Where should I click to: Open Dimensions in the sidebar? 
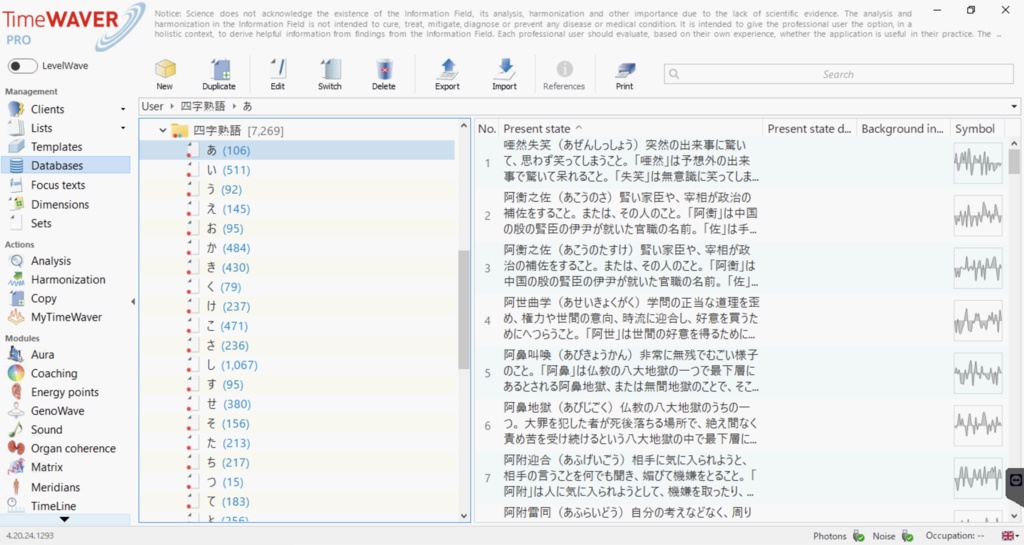60,204
